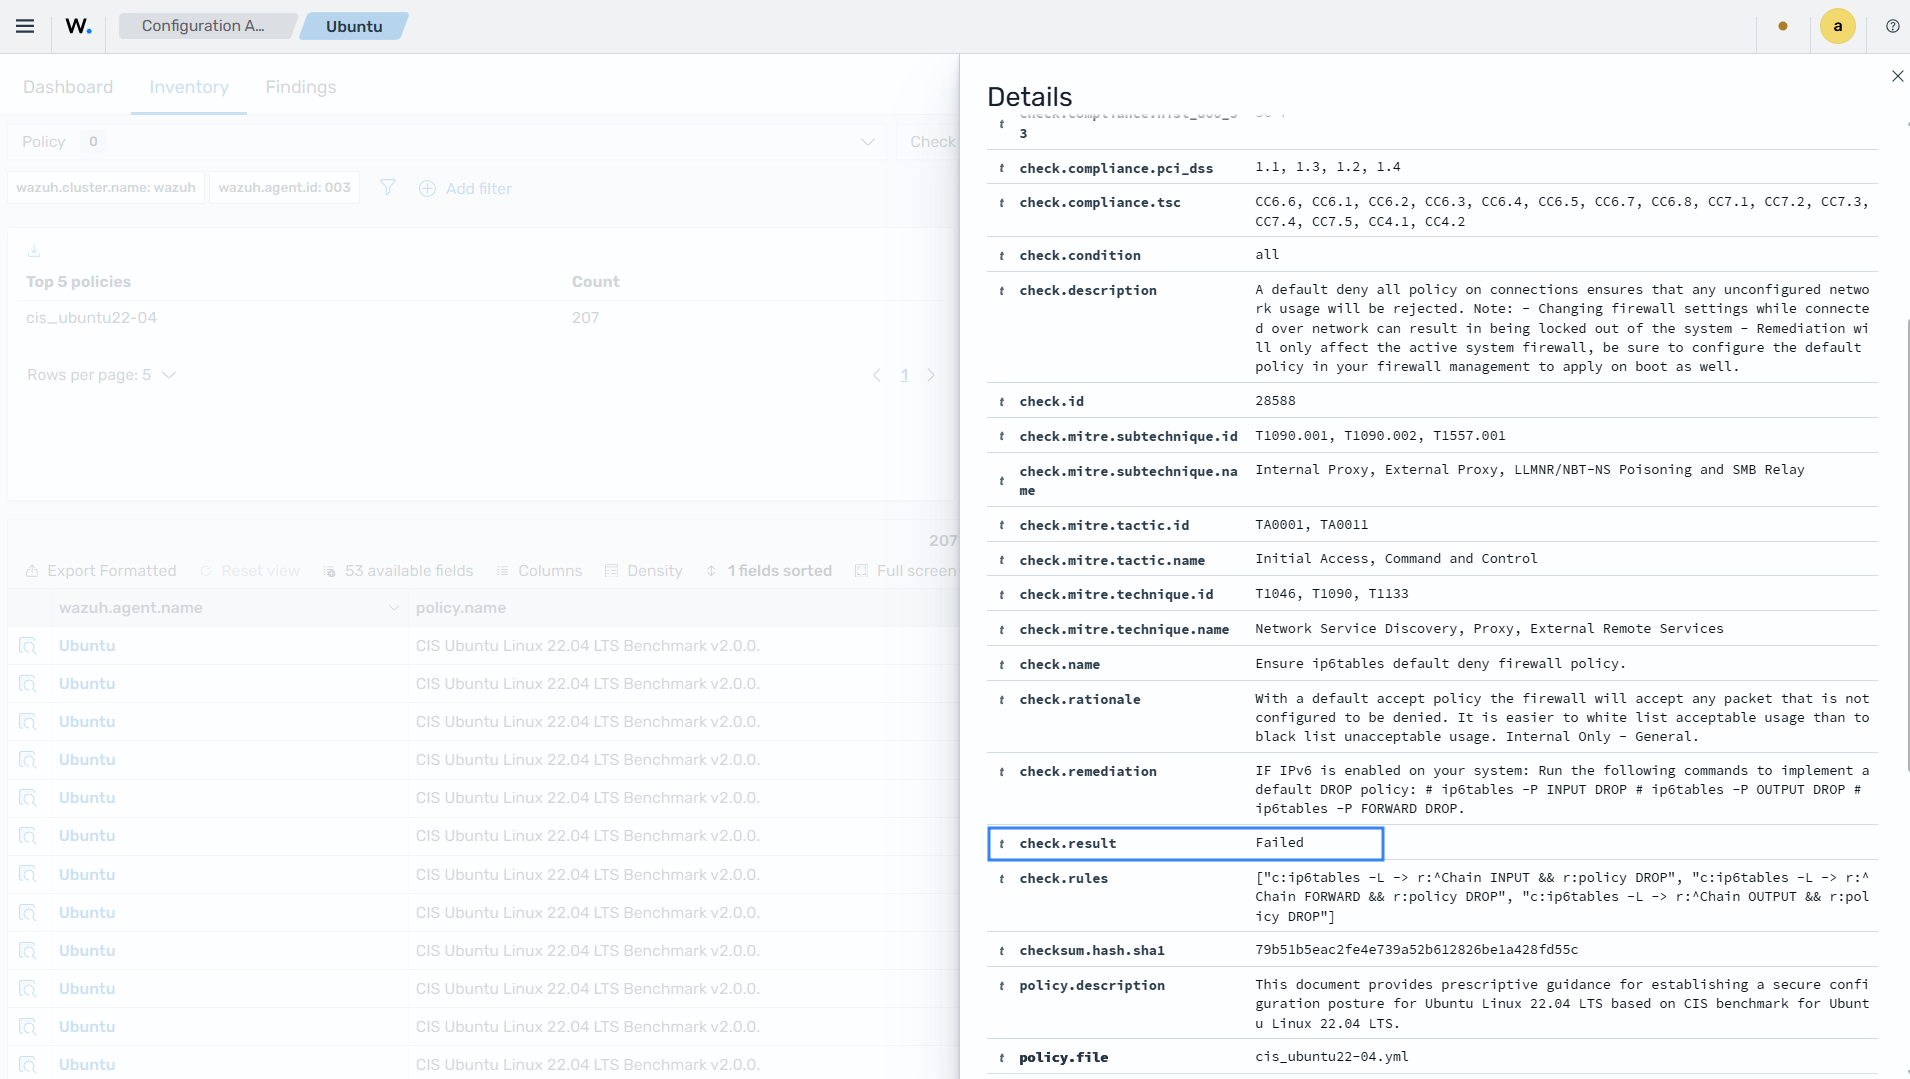Open the user avatar menu
Image resolution: width=1910 pixels, height=1079 pixels.
pos(1837,26)
